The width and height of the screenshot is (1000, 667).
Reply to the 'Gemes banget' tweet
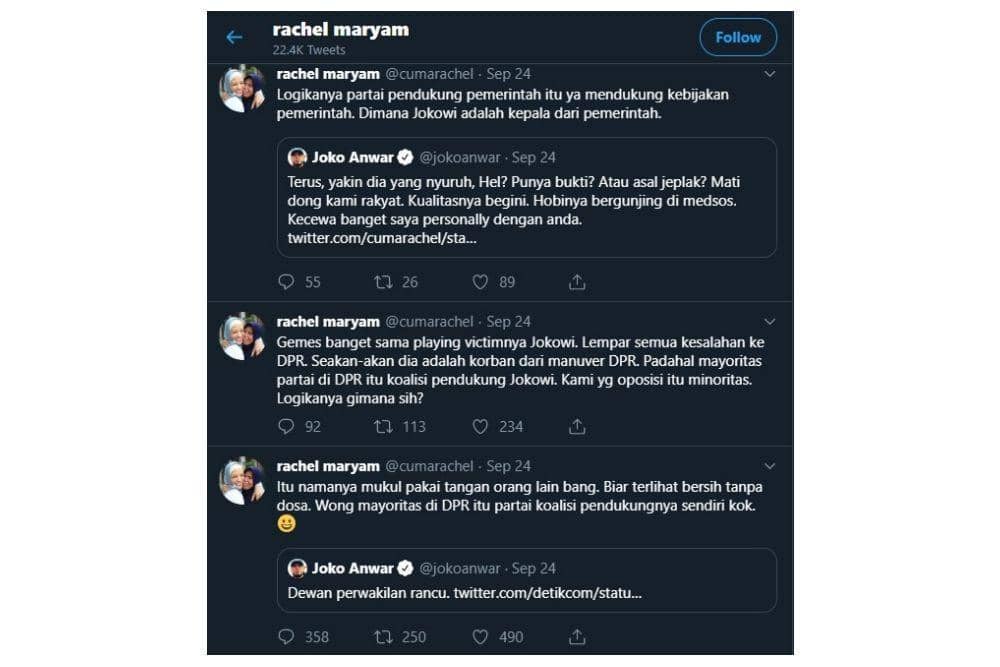pyautogui.click(x=287, y=427)
